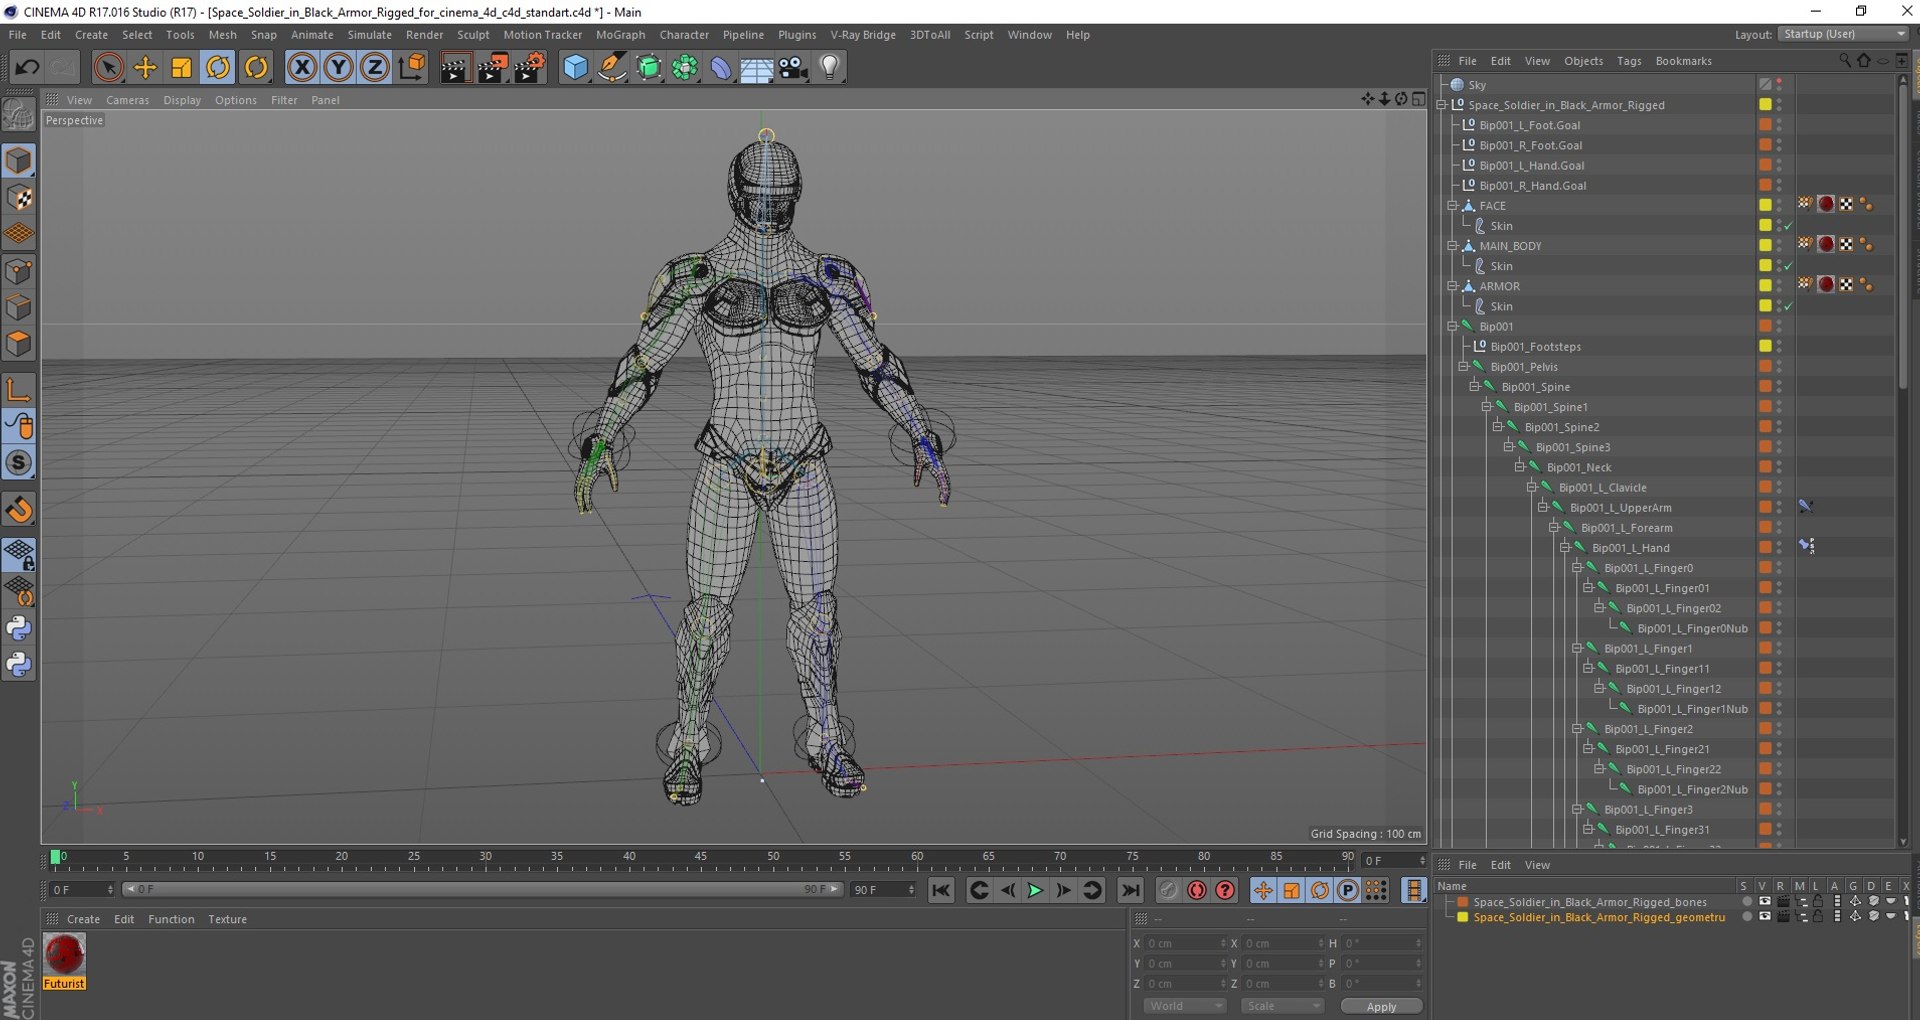
Task: Select the Rotate tool
Action: (x=218, y=67)
